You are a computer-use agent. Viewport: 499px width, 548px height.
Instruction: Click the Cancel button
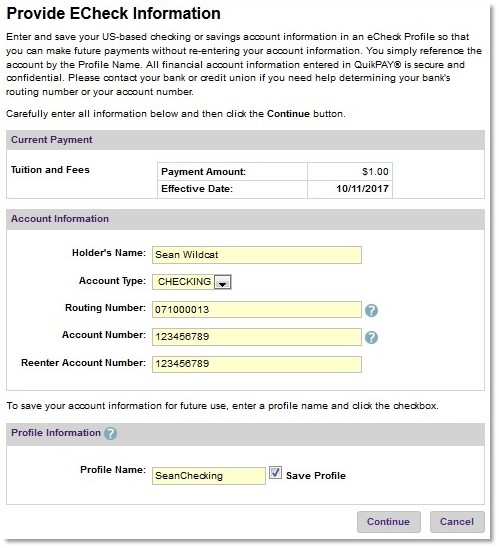point(457,522)
